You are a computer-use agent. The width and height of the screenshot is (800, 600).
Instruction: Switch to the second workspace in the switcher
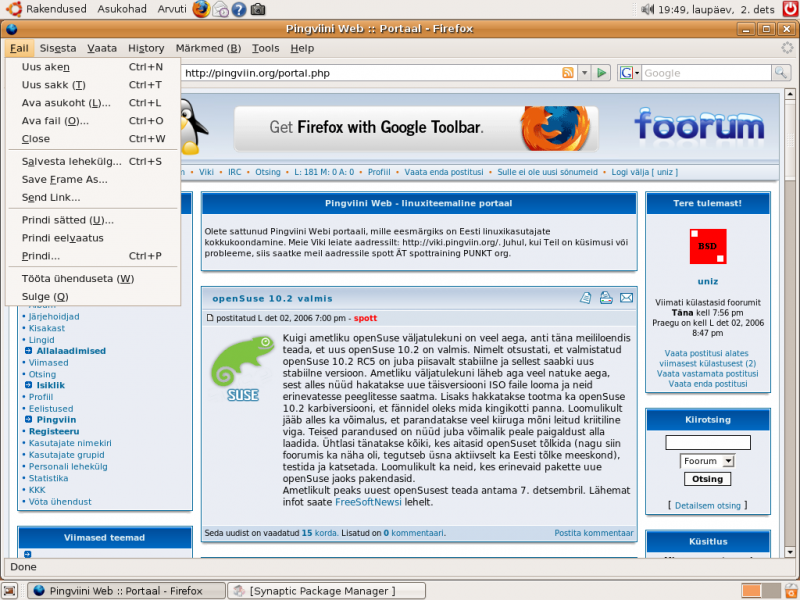[x=771, y=590]
